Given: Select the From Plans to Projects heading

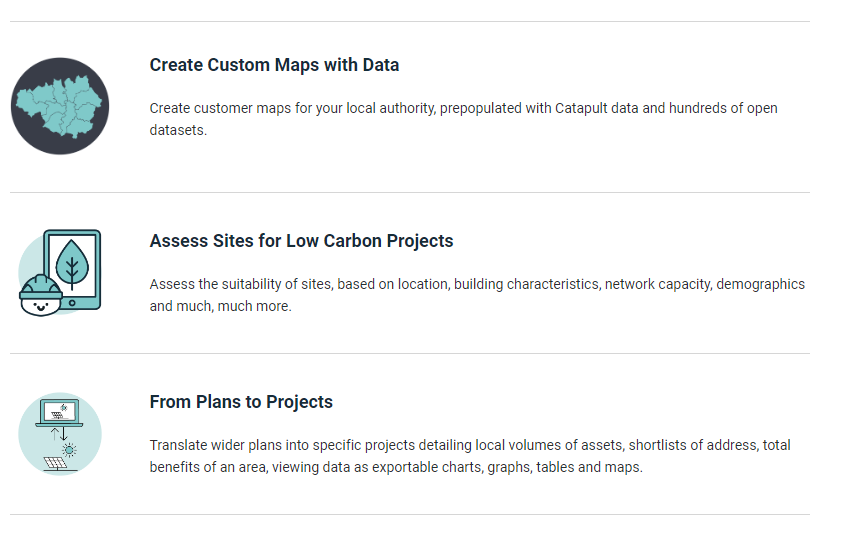Looking at the screenshot, I should (241, 402).
